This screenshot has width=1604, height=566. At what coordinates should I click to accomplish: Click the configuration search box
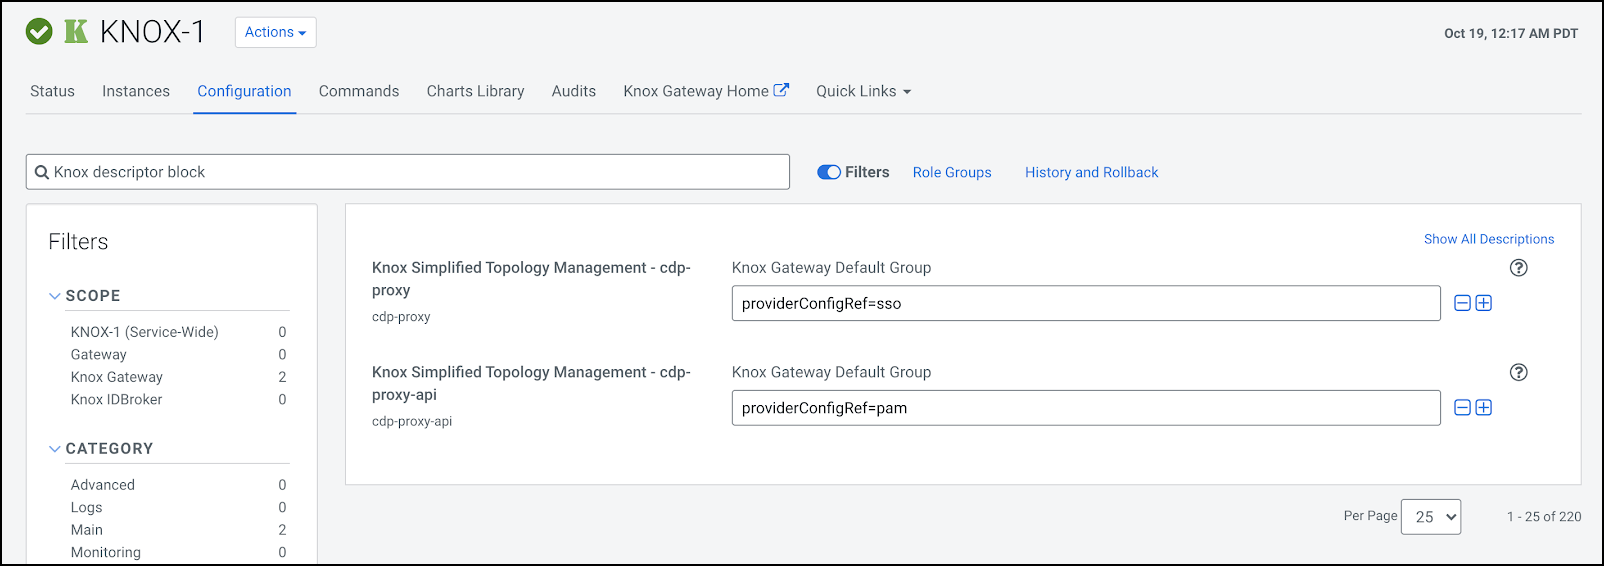(x=408, y=172)
